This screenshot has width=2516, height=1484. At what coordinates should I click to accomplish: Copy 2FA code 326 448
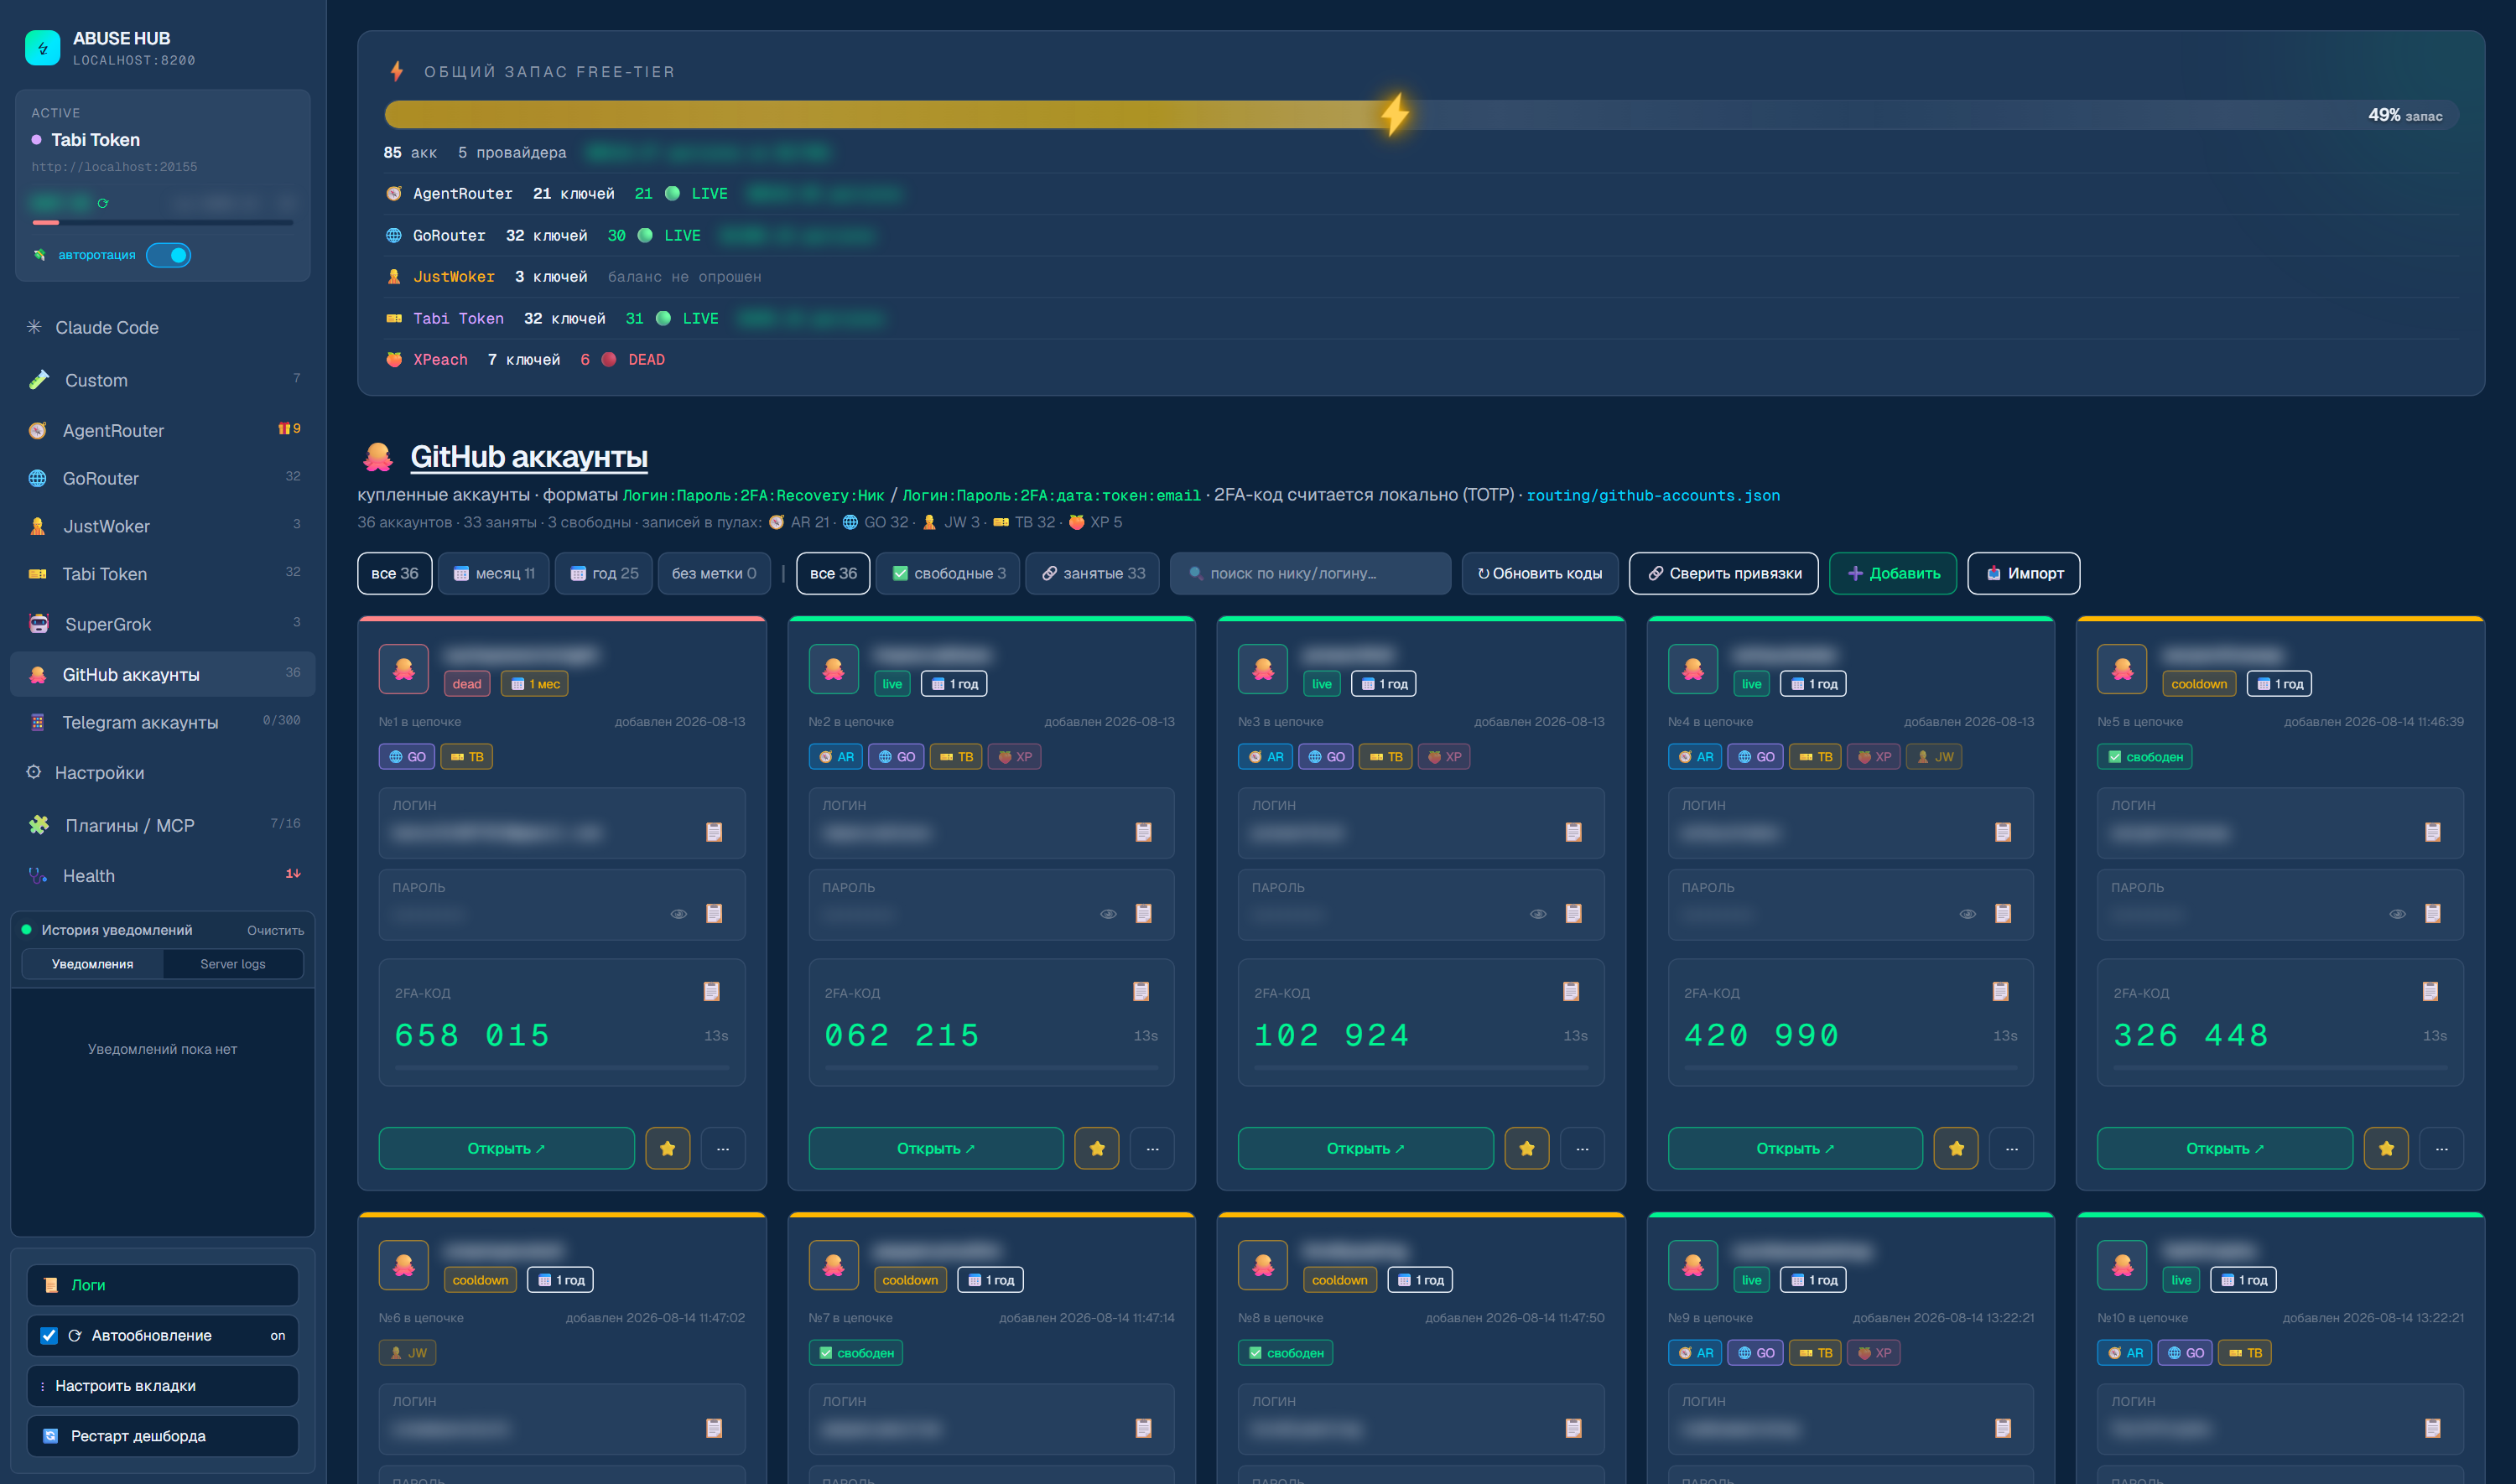pyautogui.click(x=2430, y=991)
